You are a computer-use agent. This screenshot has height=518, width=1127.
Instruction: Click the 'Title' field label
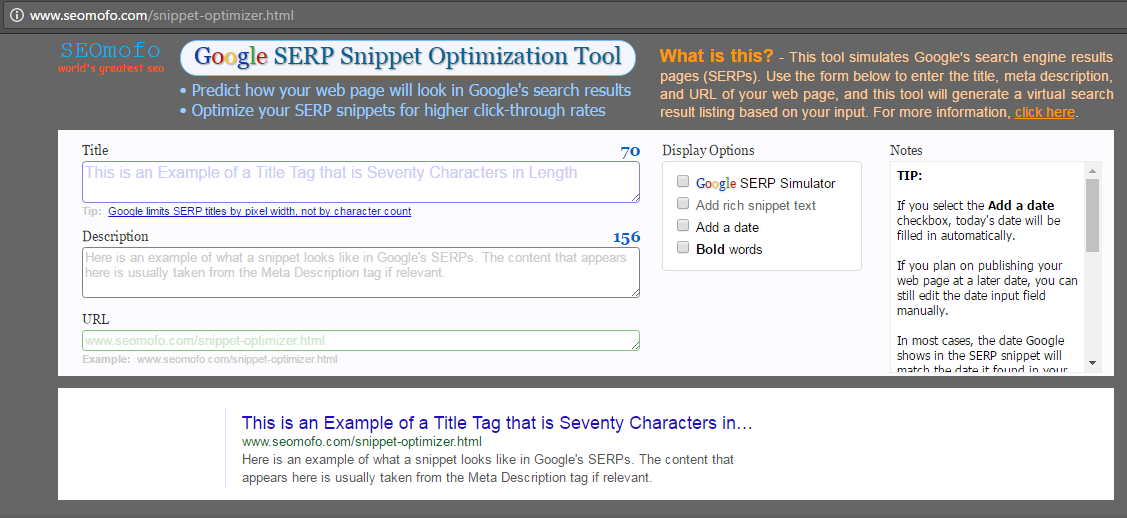(95, 150)
